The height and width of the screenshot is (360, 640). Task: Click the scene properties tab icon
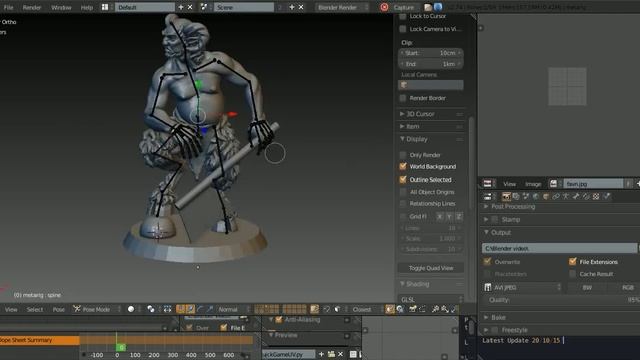pyautogui.click(x=526, y=197)
